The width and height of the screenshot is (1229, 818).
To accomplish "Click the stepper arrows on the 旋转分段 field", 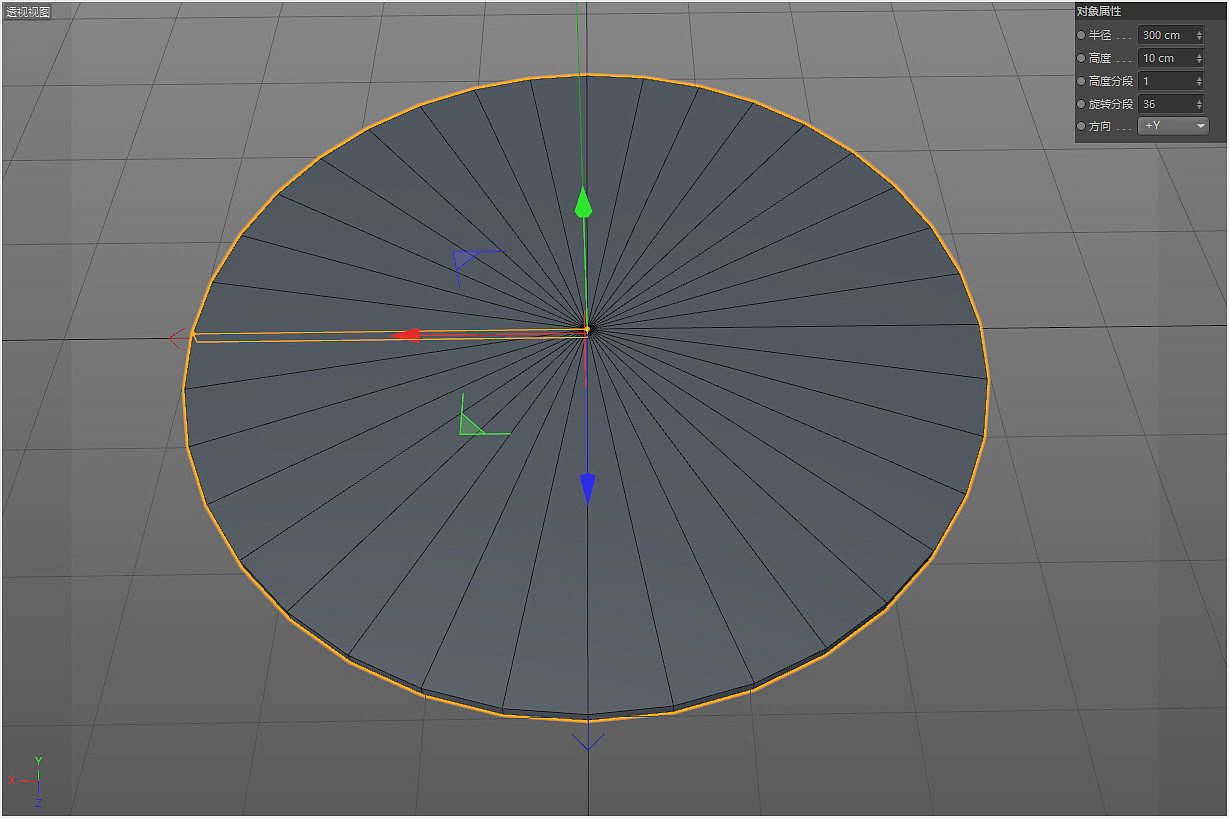I will click(x=1199, y=104).
